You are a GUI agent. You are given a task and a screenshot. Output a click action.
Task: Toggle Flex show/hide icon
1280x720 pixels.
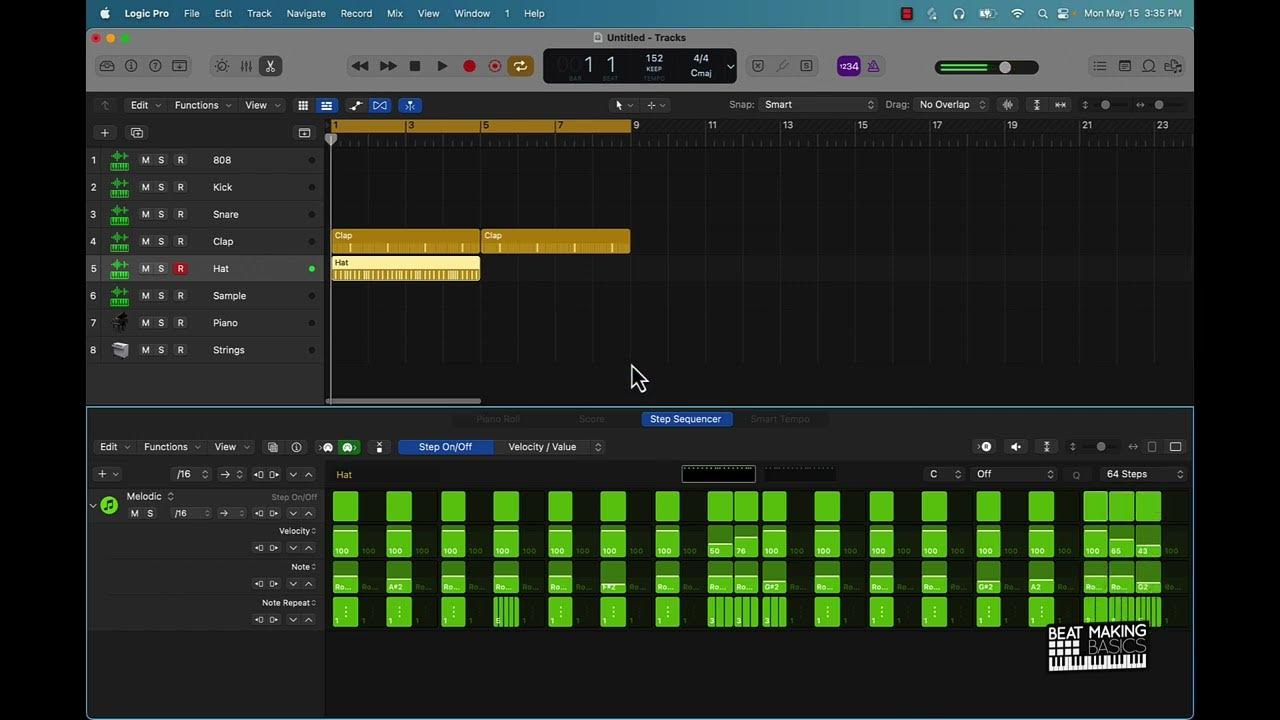coord(380,105)
